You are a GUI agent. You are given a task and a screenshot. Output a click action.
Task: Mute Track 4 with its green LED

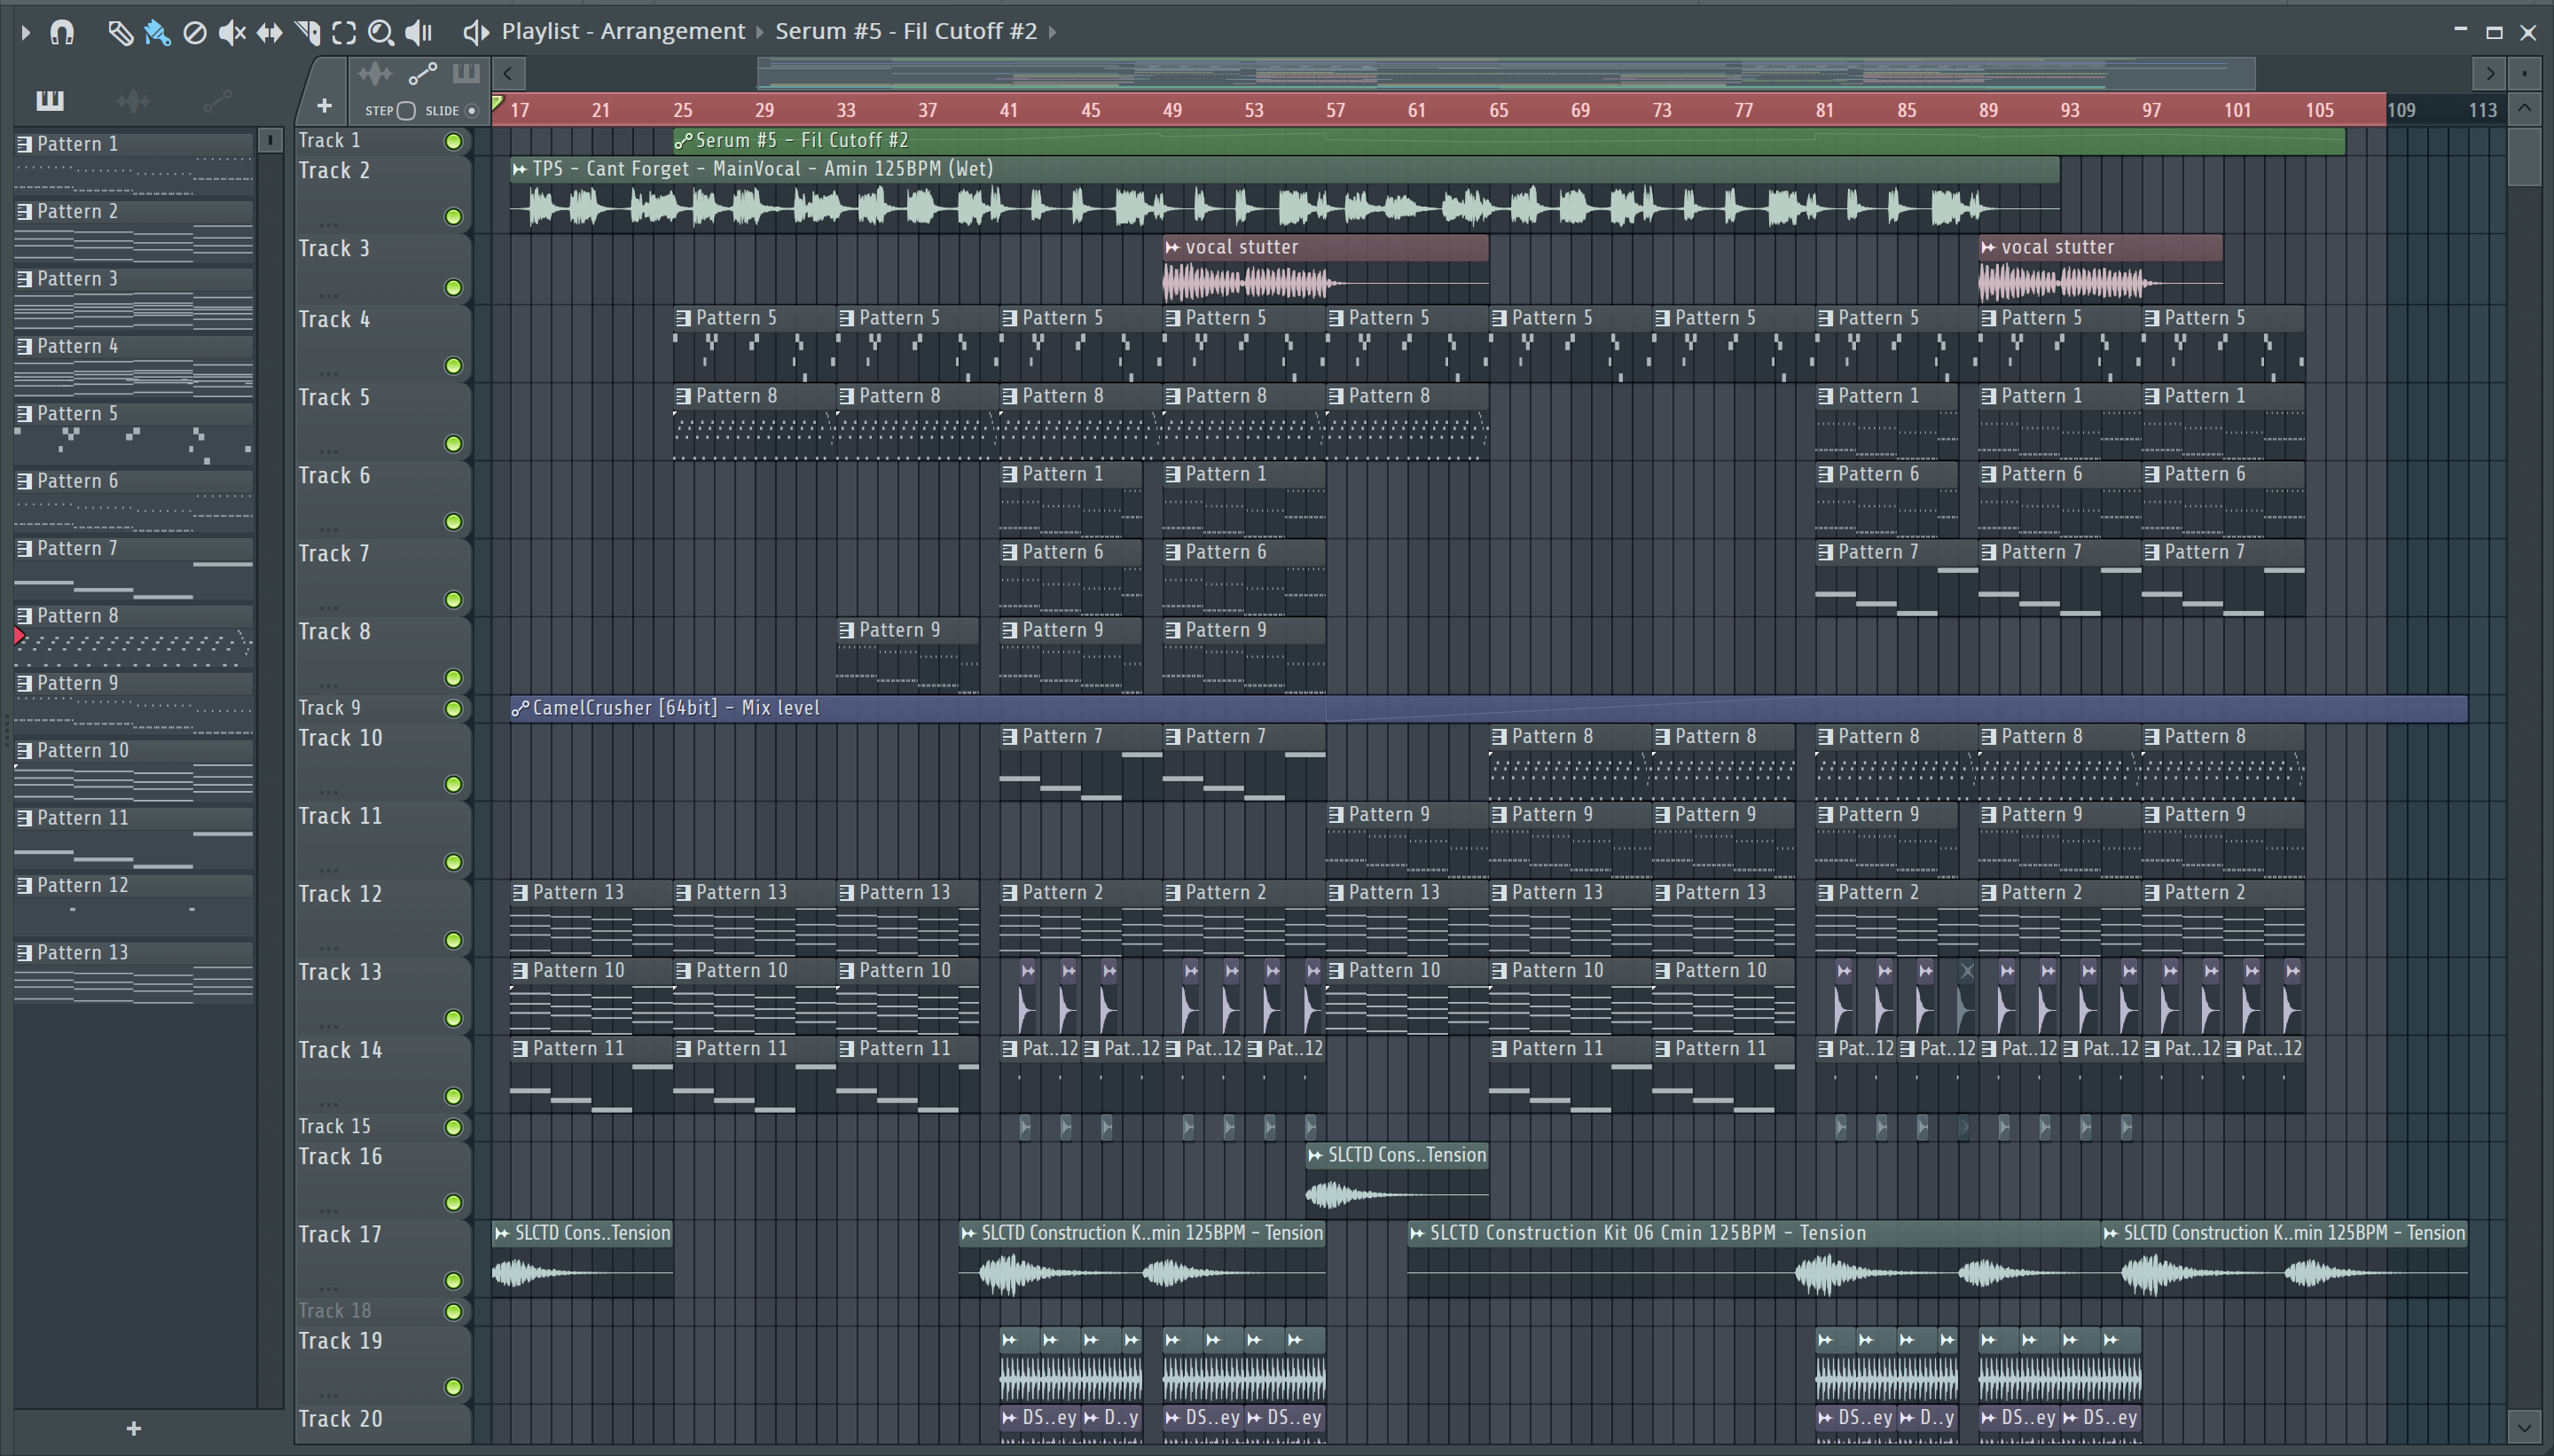453,365
